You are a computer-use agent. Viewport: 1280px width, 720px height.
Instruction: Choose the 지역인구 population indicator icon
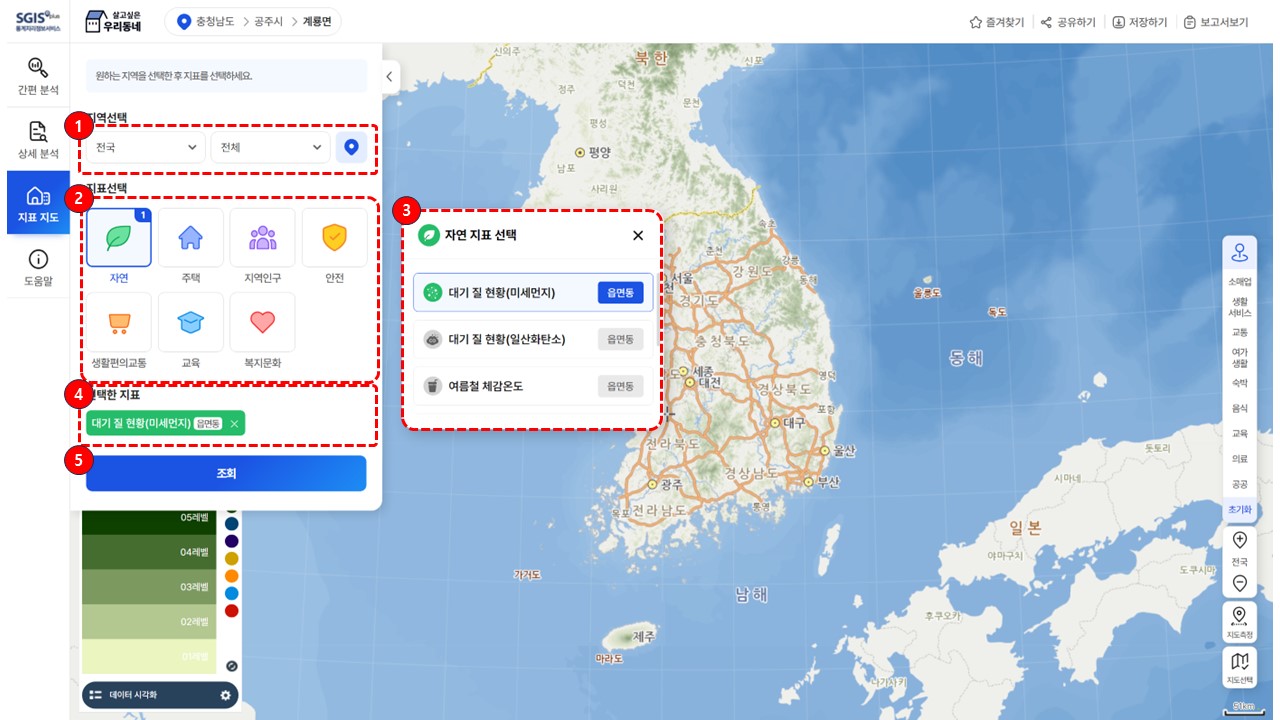(262, 239)
